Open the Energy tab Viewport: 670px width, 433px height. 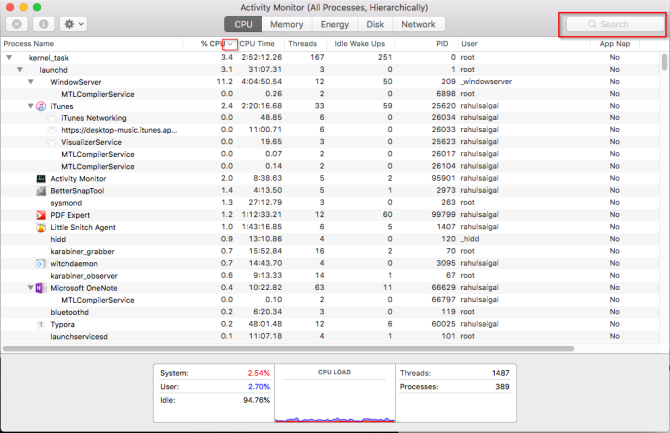335,24
